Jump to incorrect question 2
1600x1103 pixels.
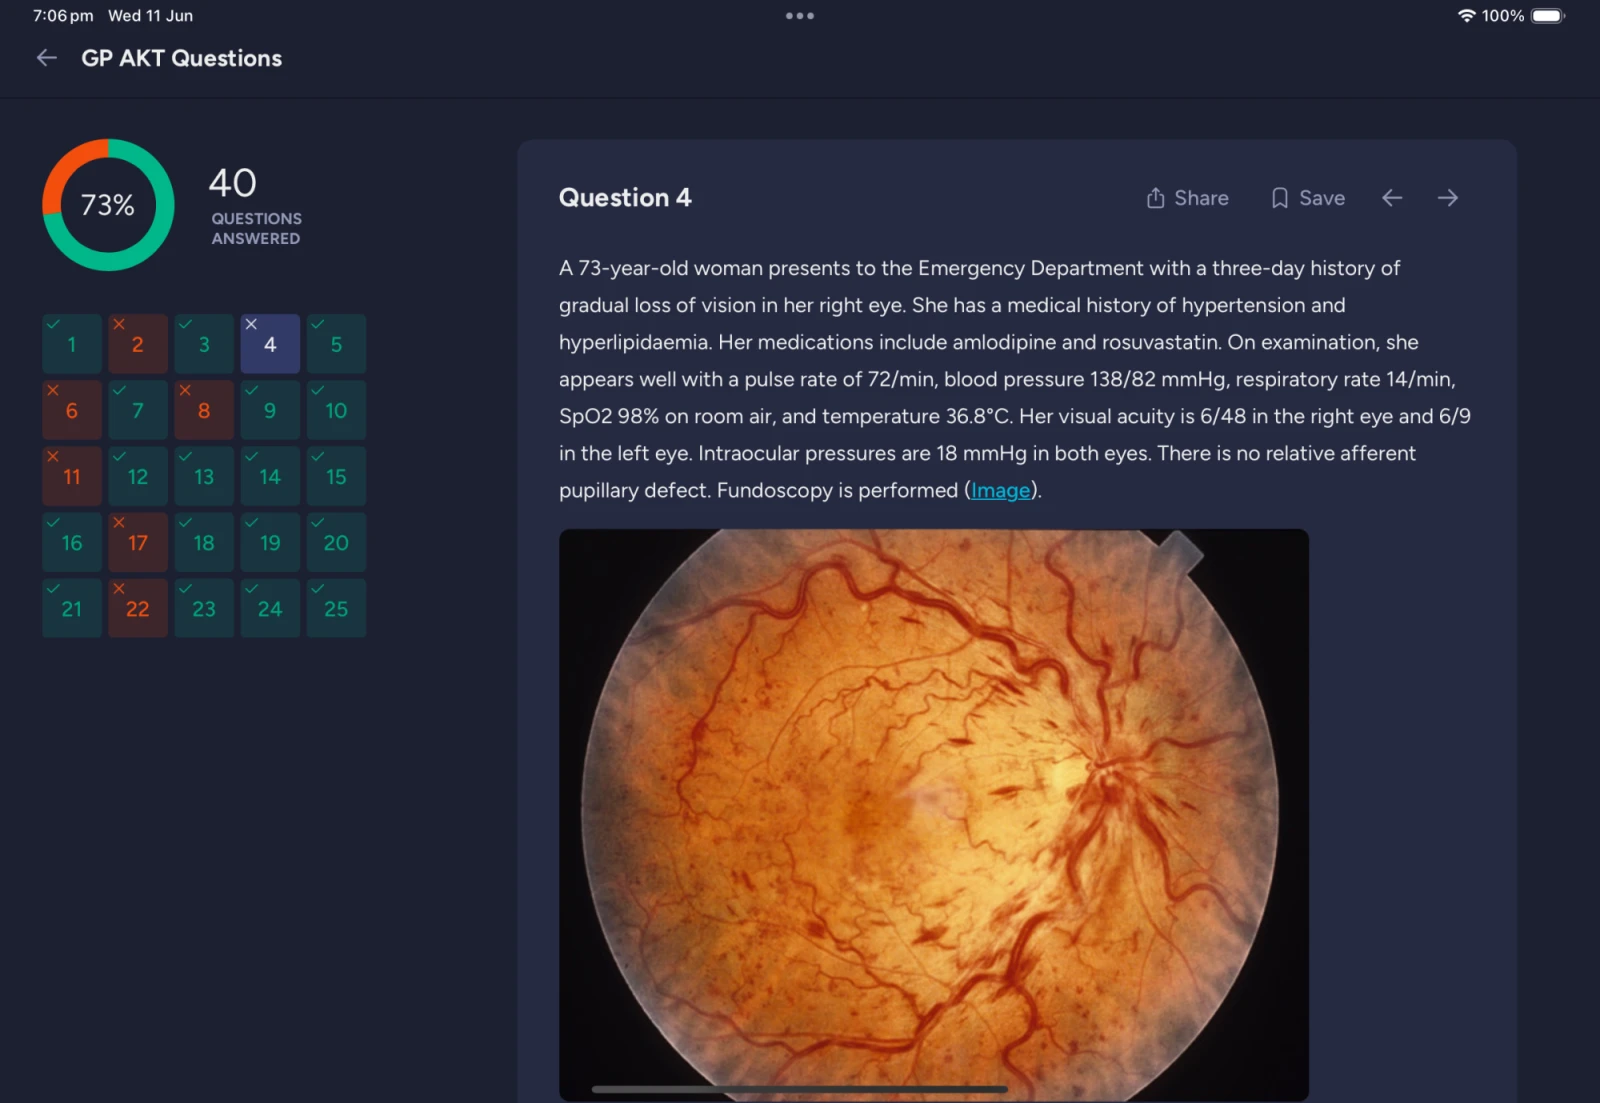[x=138, y=344]
